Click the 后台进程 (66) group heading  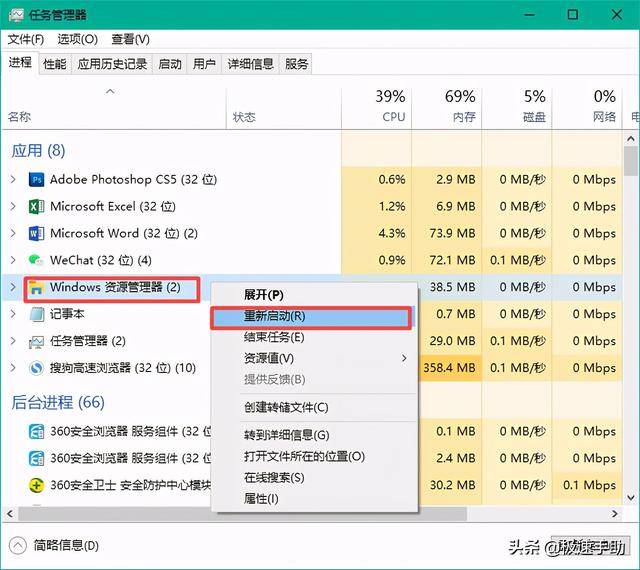click(x=58, y=403)
